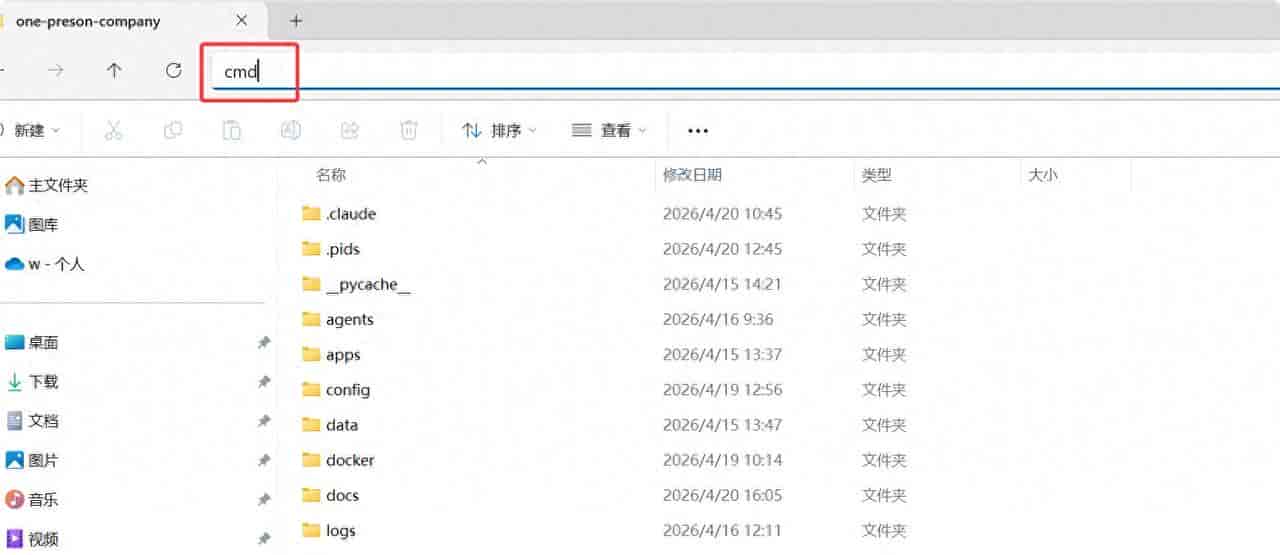Select the agents folder
Screen dimensions: 1280x555
[x=350, y=319]
